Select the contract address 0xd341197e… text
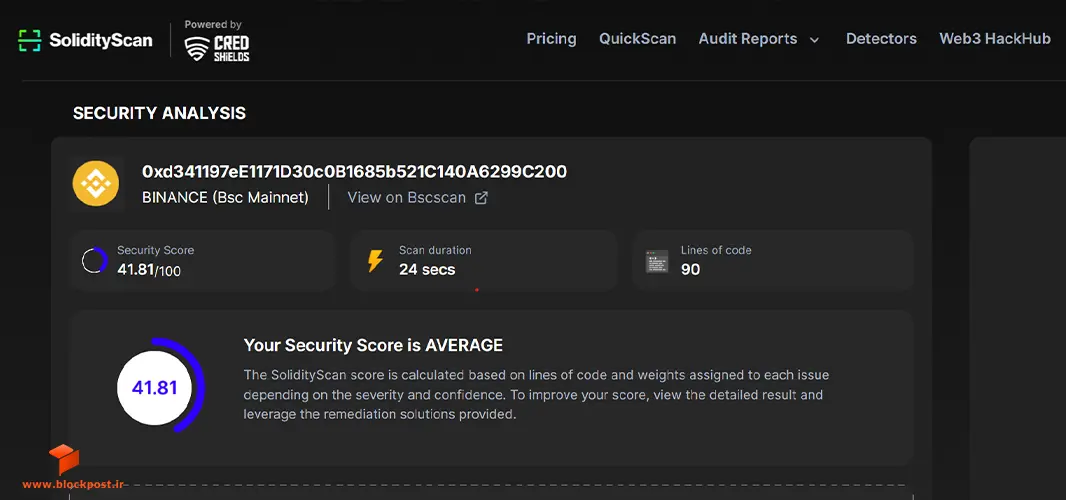Screen dimensions: 1066x500 pos(354,171)
